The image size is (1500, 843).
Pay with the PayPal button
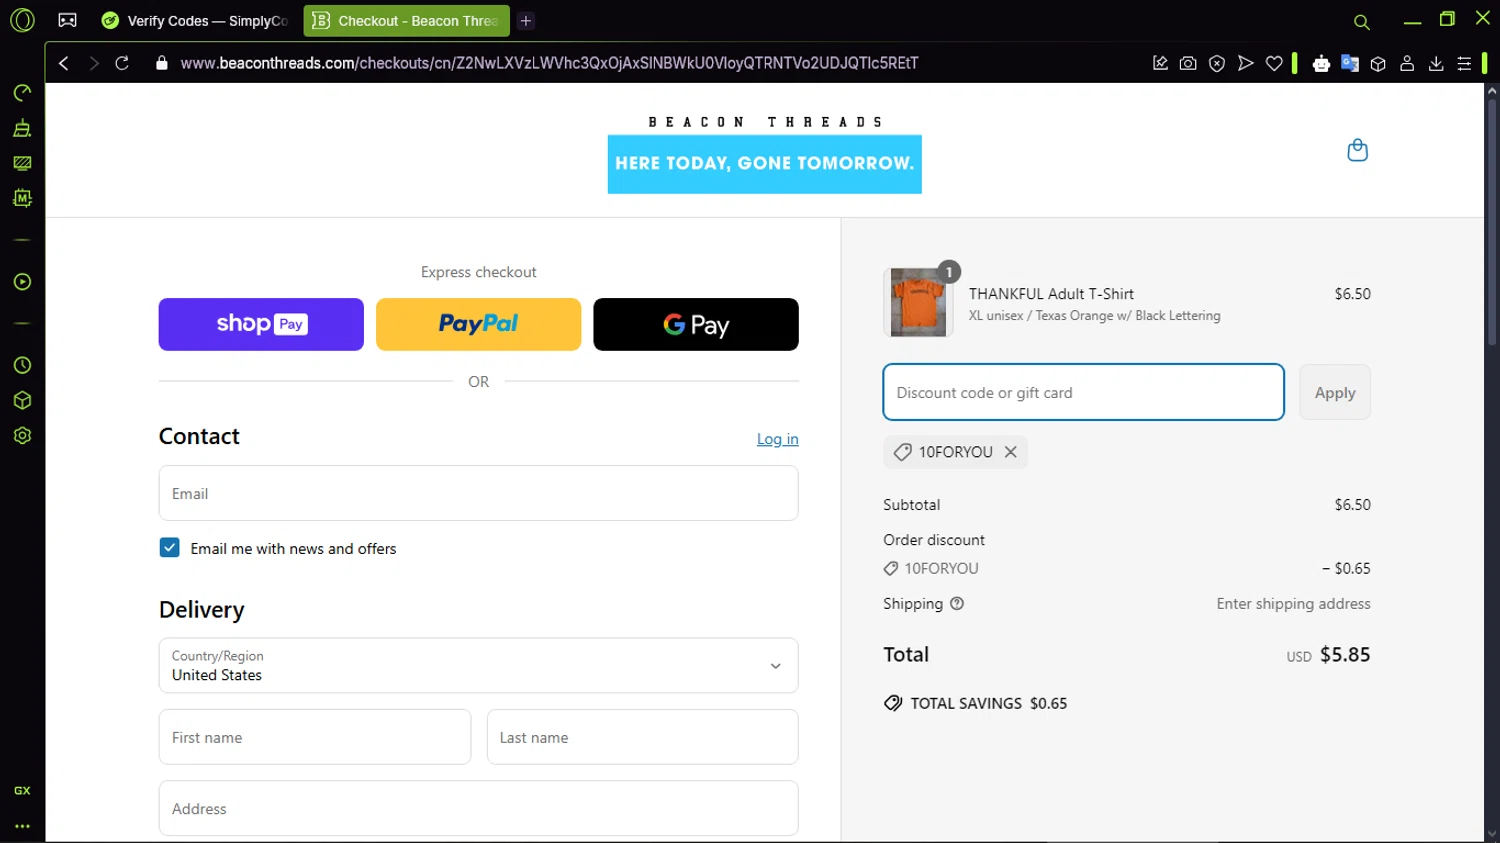[478, 324]
